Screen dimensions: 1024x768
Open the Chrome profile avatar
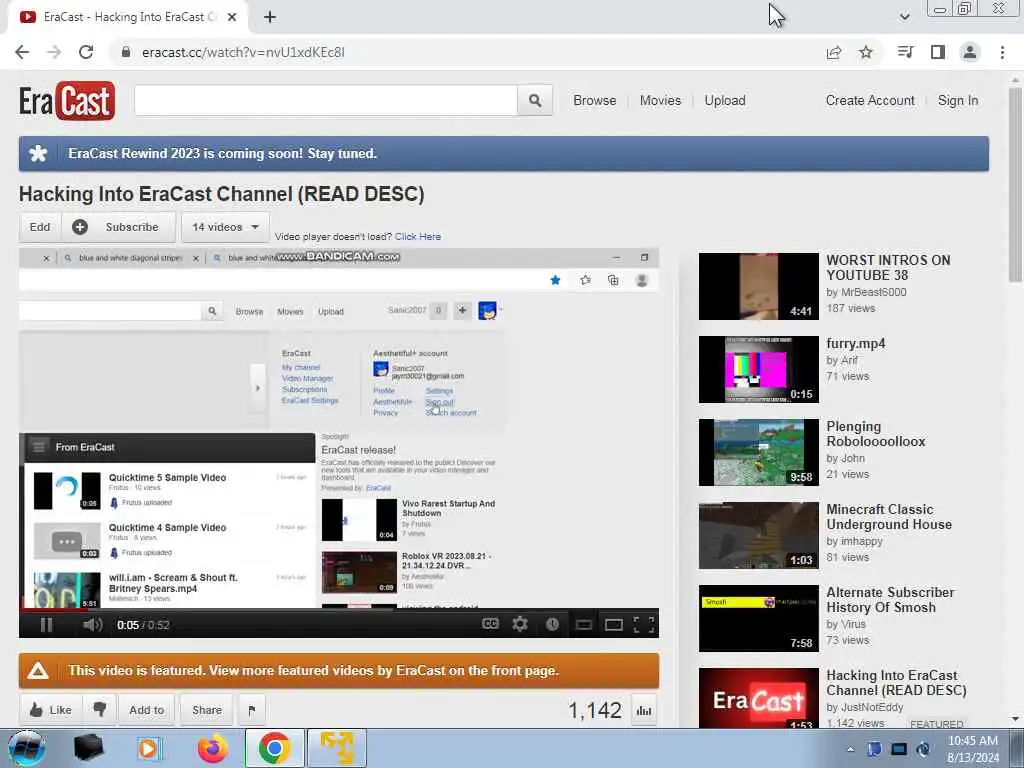970,52
